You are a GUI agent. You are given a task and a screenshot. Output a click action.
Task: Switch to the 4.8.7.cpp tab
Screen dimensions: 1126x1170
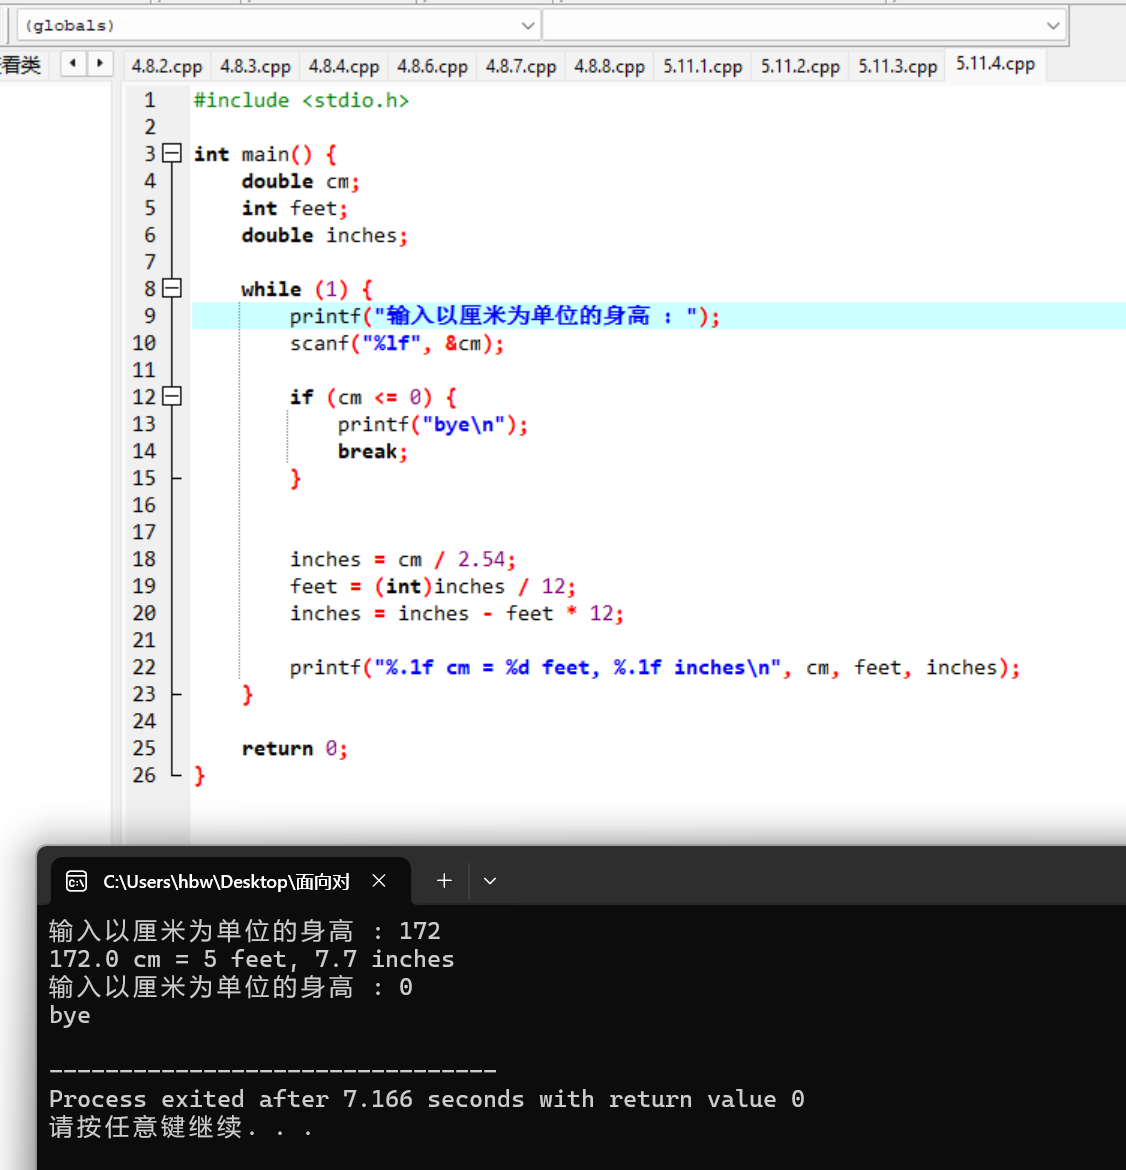pyautogui.click(x=521, y=66)
